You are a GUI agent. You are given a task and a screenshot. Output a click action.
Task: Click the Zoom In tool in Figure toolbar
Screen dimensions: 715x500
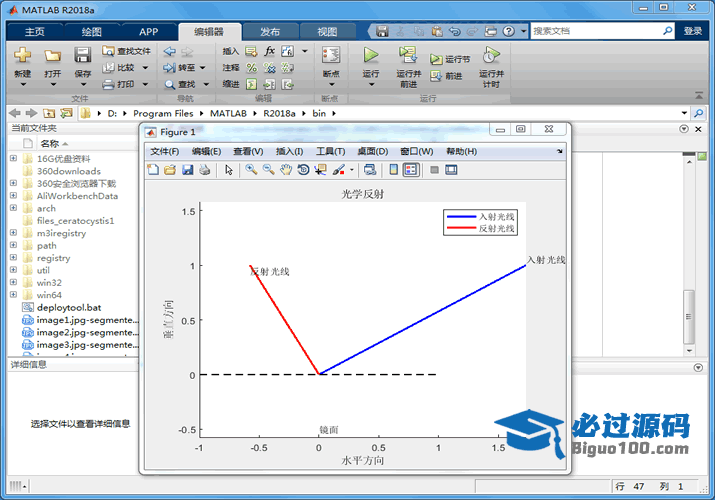pos(251,170)
